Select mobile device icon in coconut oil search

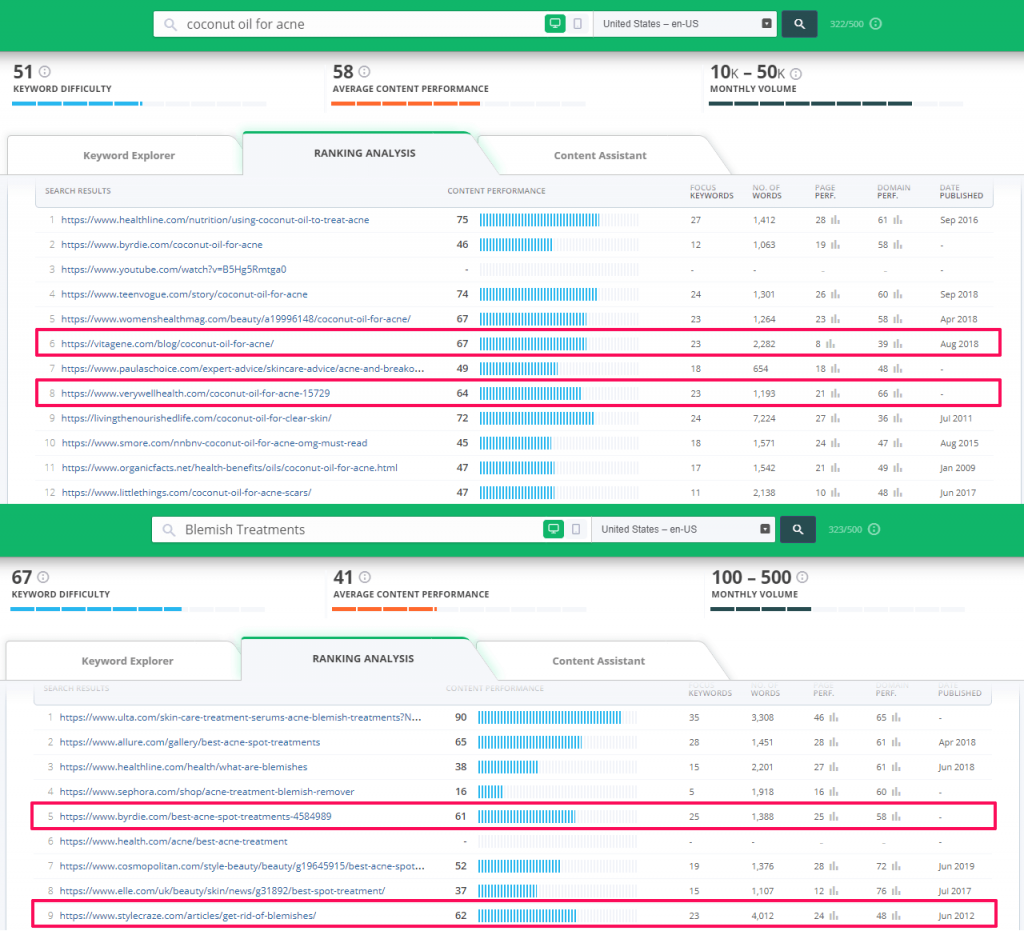pos(577,24)
